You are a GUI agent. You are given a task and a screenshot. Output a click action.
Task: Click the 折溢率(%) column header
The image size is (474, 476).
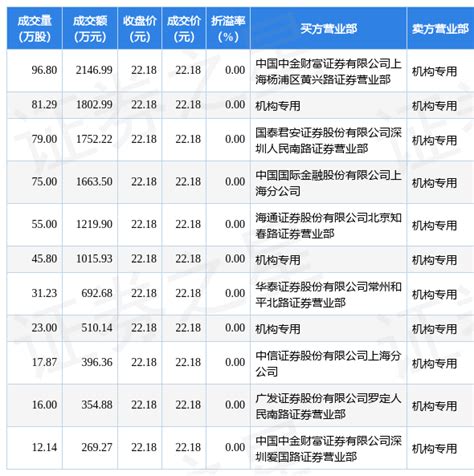[228, 28]
